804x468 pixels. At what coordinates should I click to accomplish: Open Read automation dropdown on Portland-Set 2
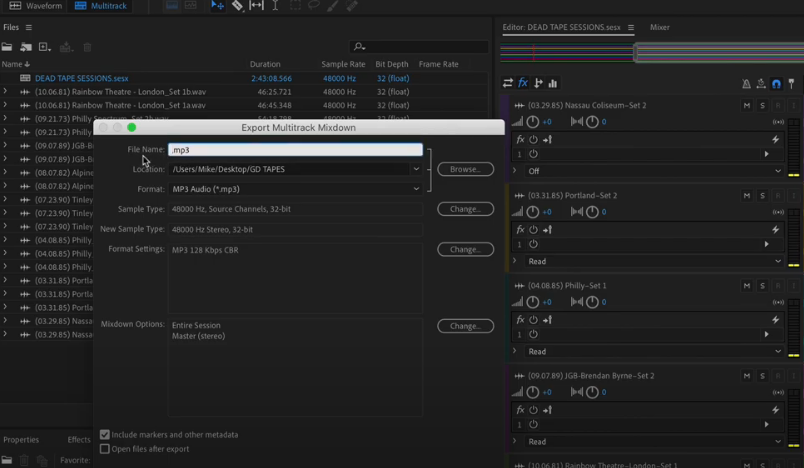coord(654,261)
